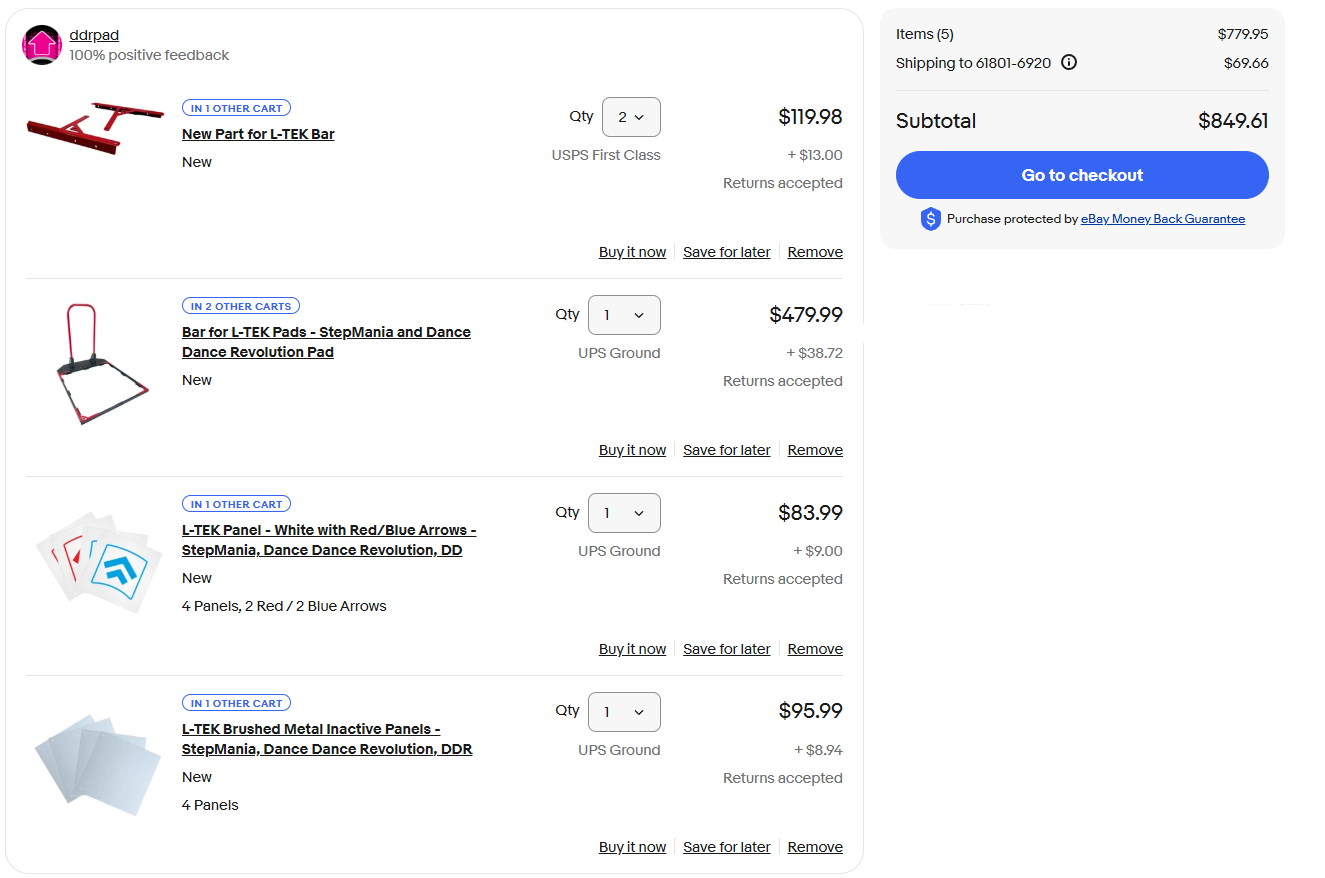Change quantity for L-TEK Panel White Red/Blue Arrows
1325x878 pixels.
pyautogui.click(x=623, y=513)
